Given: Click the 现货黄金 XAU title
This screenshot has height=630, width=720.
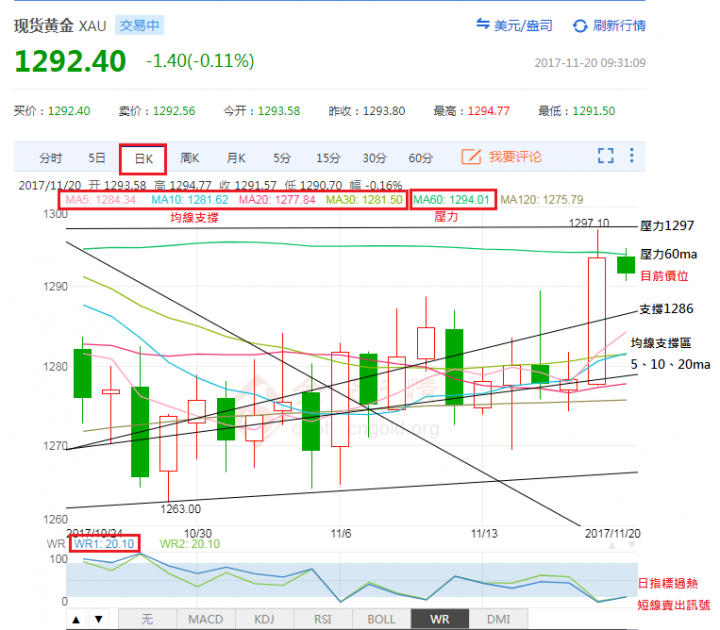Looking at the screenshot, I should tap(60, 26).
